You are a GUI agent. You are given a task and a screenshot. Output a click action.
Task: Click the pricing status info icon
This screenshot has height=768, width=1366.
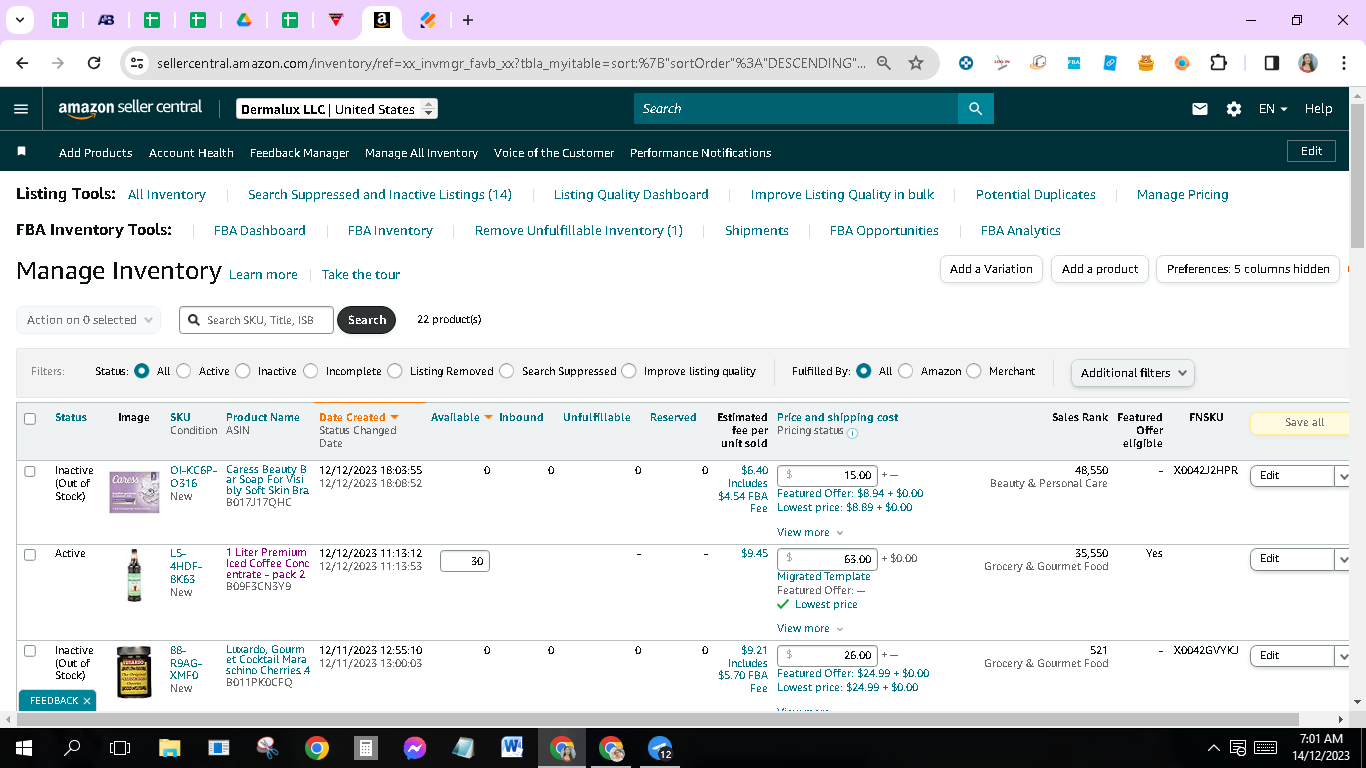[852, 433]
